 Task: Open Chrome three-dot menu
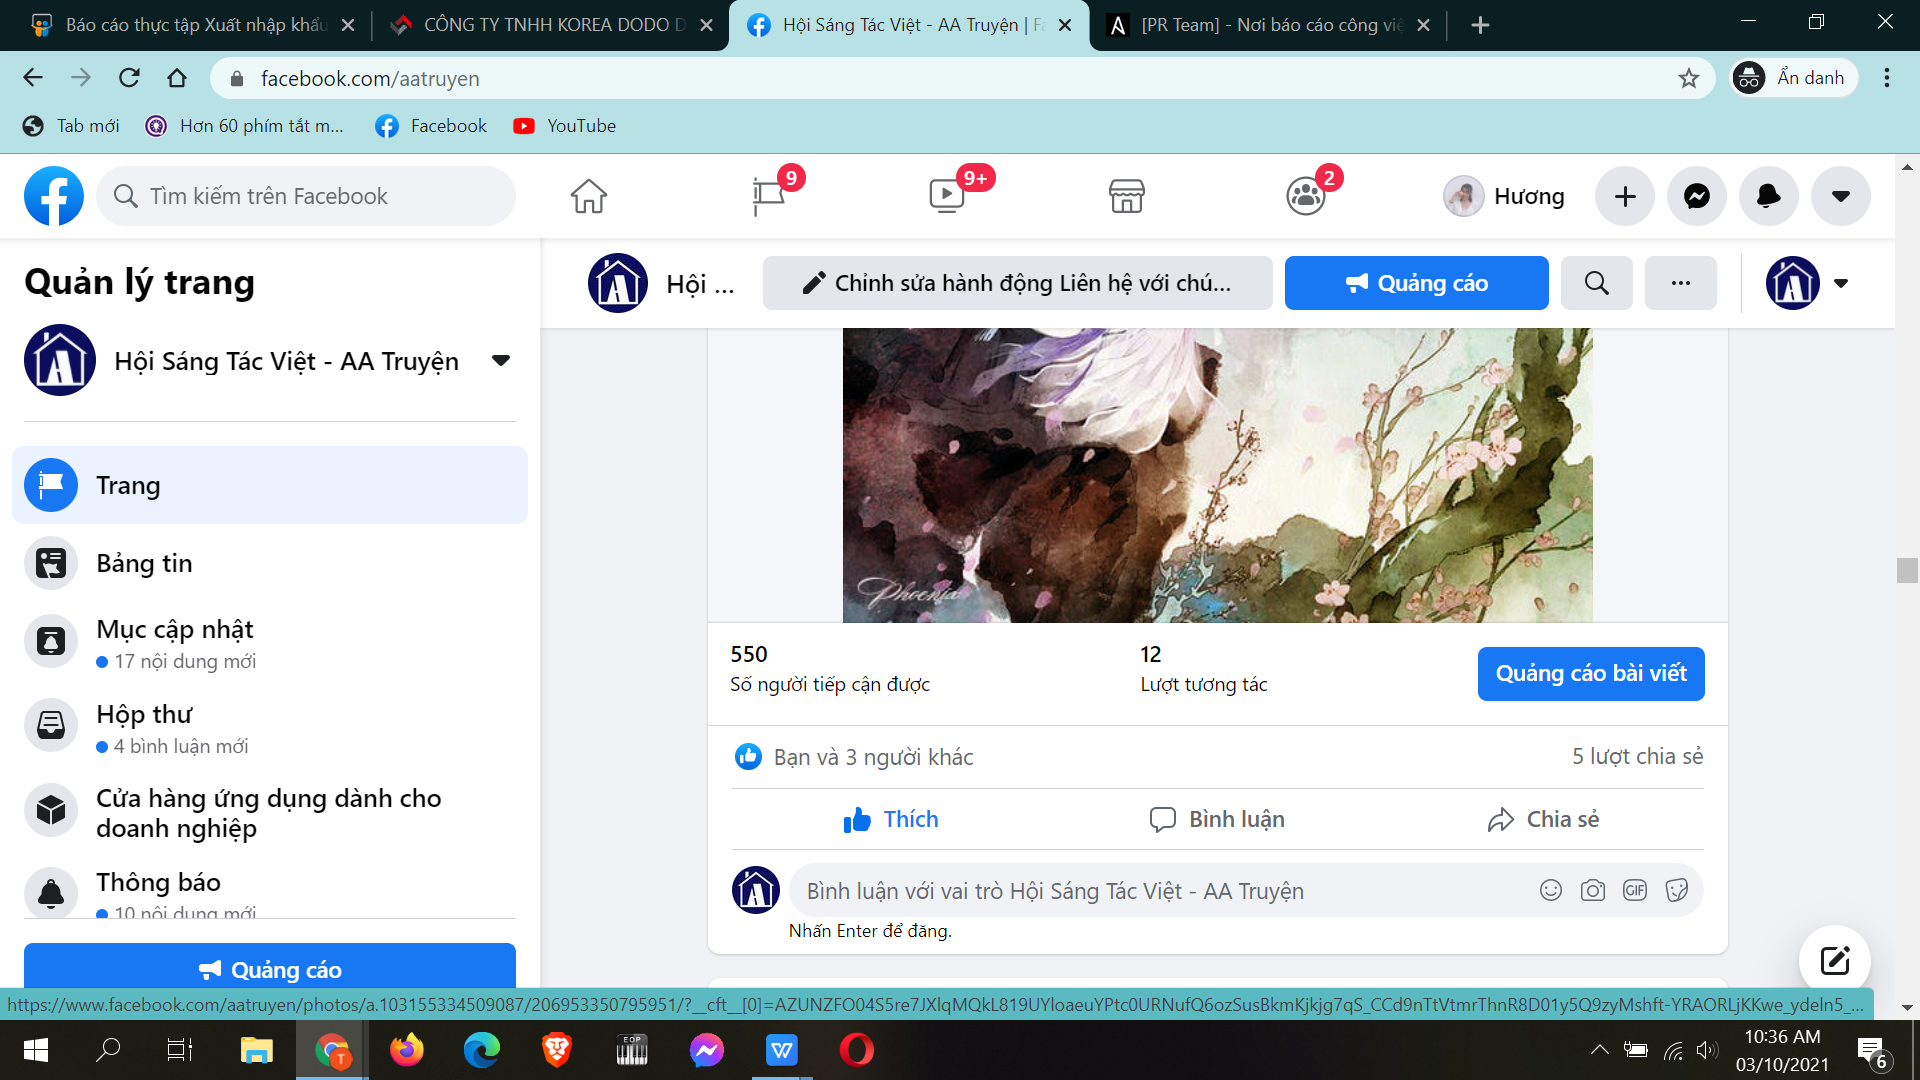[x=1887, y=78]
